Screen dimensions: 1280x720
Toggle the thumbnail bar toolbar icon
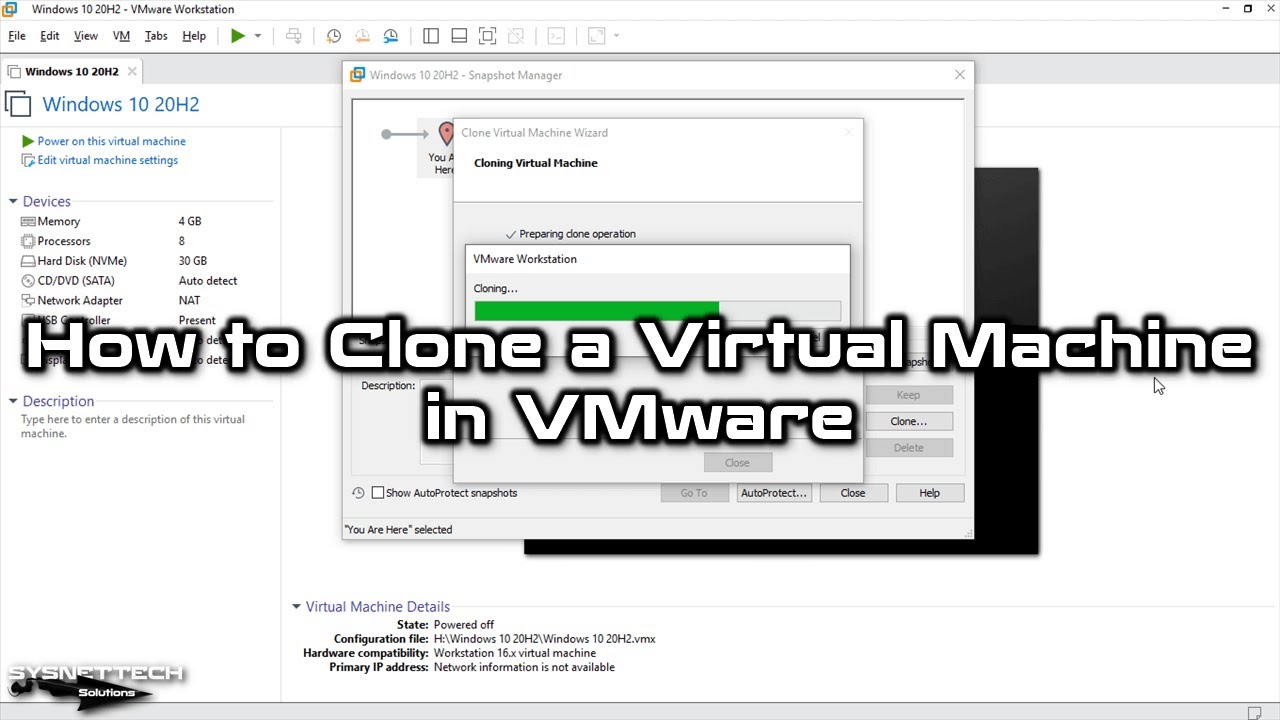(459, 36)
